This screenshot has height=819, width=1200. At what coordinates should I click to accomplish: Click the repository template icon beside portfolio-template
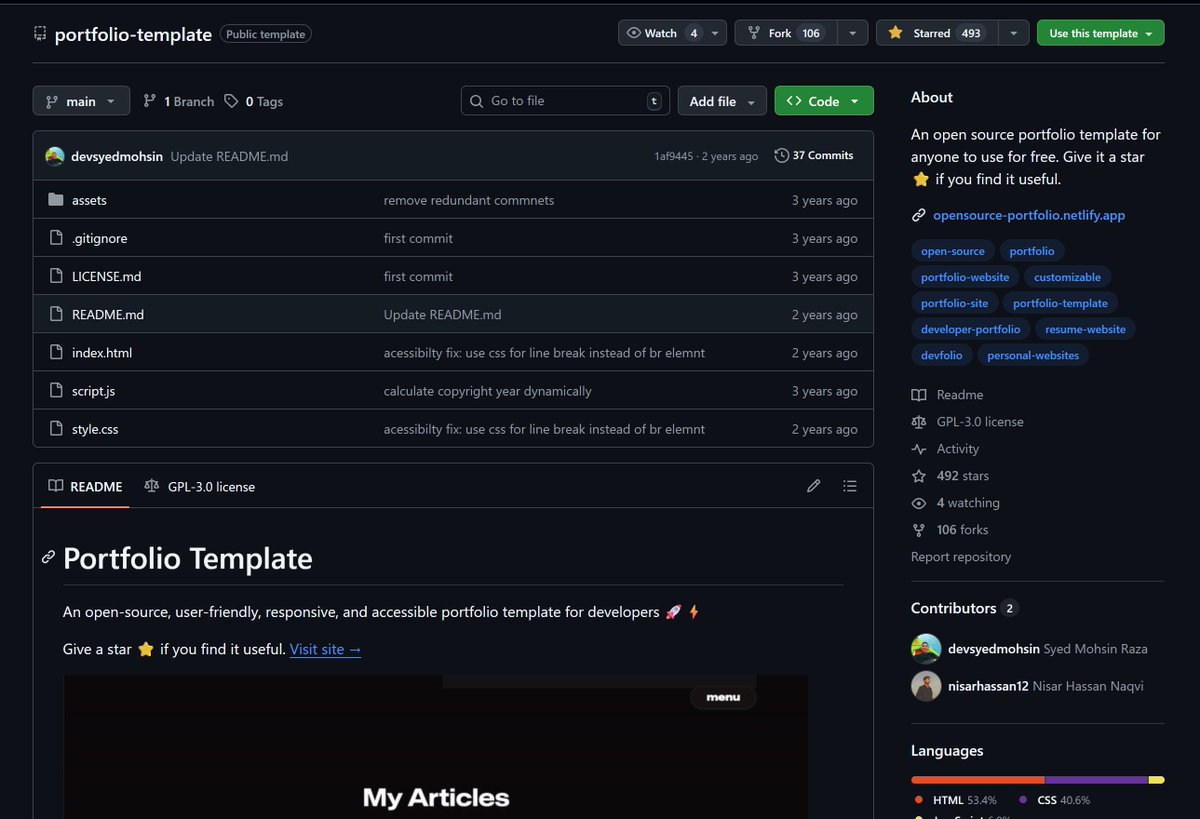point(40,34)
